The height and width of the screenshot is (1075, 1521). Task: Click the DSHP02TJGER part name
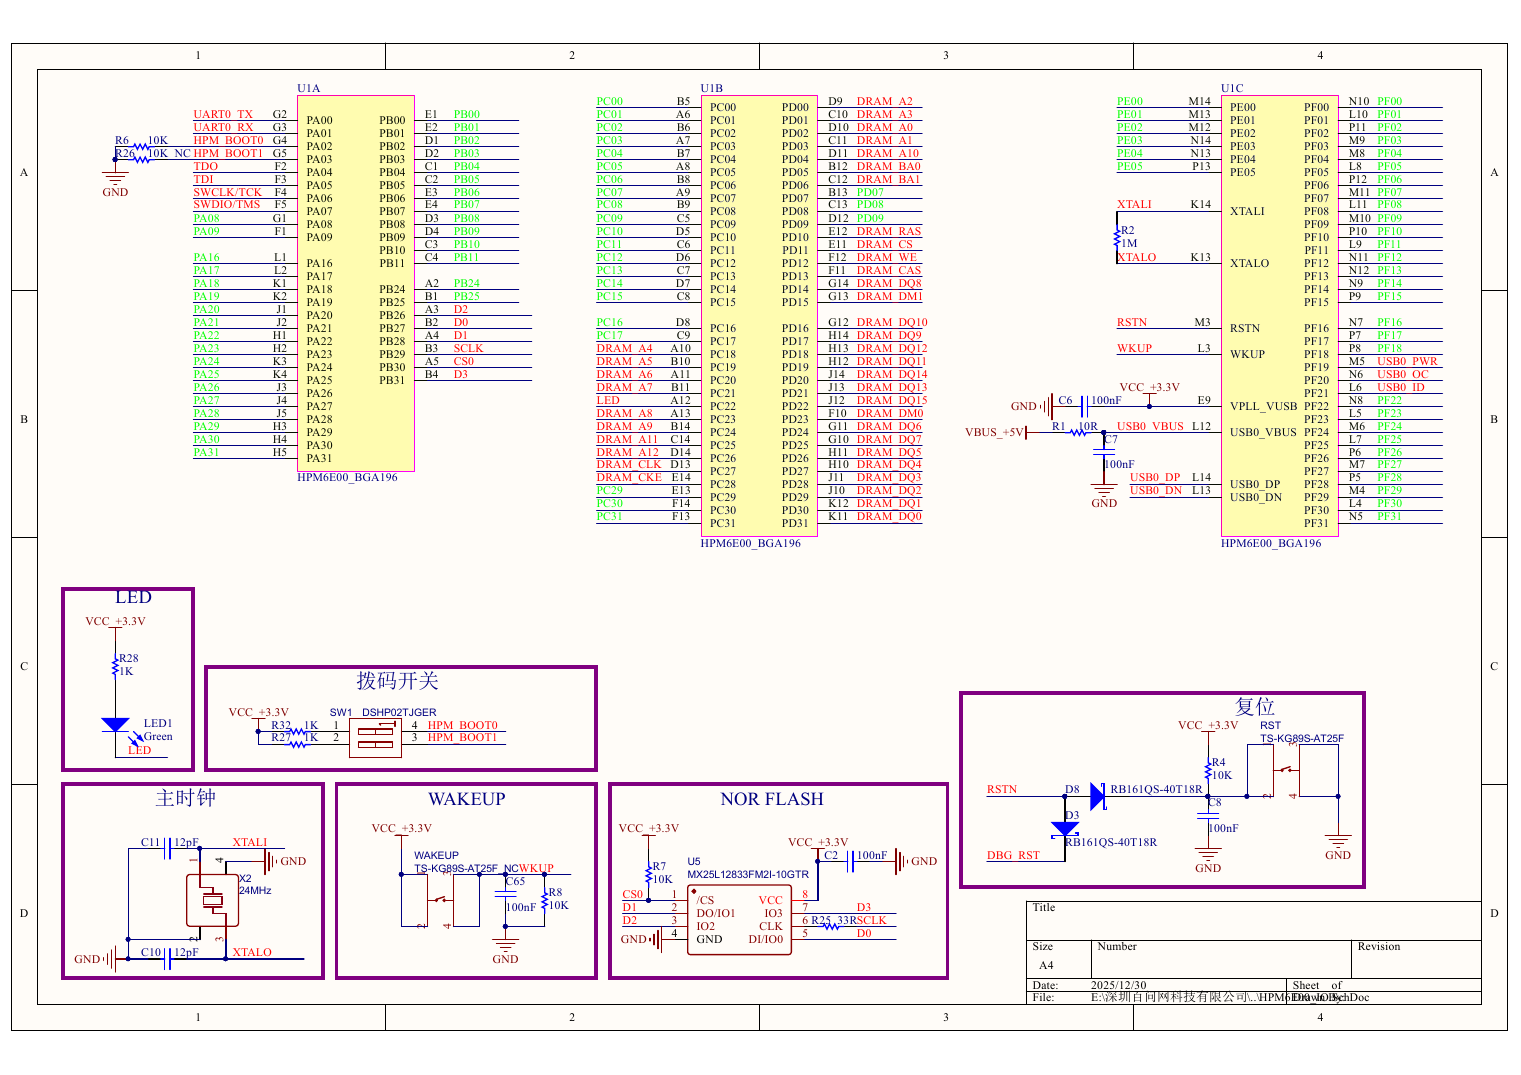pyautogui.click(x=399, y=713)
